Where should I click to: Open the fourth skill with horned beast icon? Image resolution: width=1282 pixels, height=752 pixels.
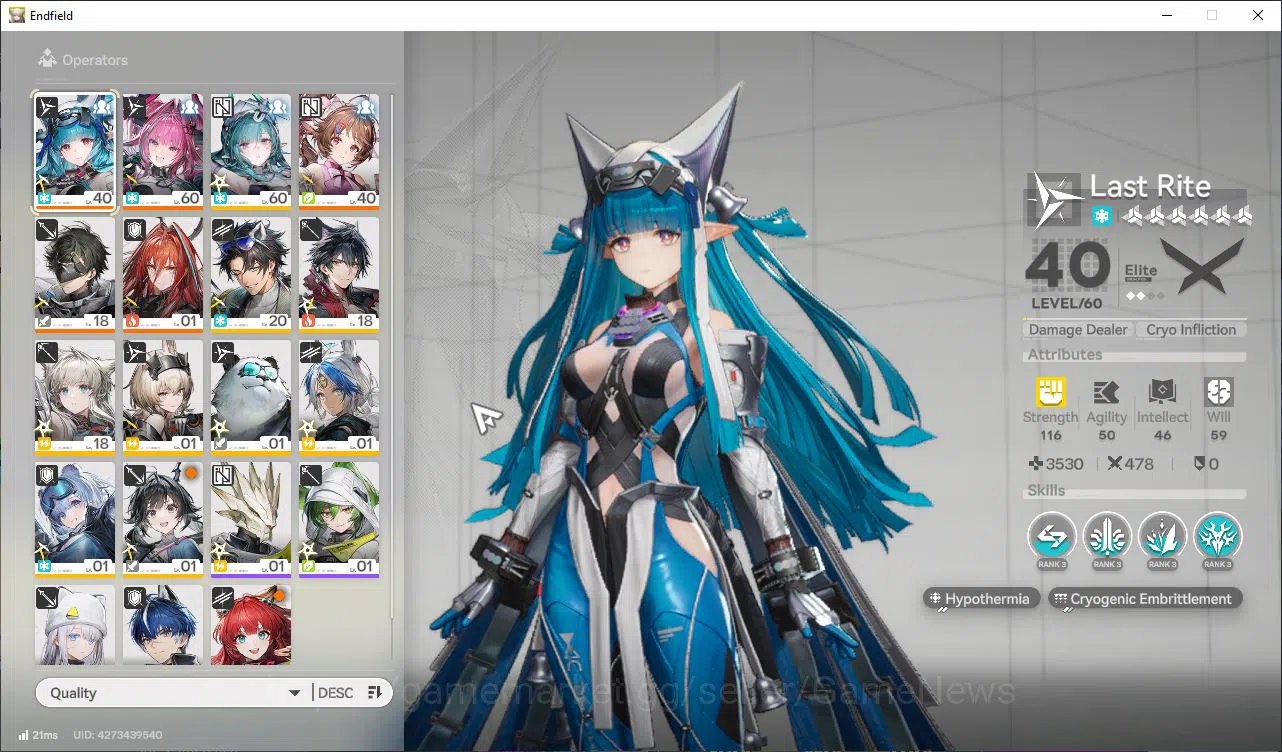(x=1217, y=536)
